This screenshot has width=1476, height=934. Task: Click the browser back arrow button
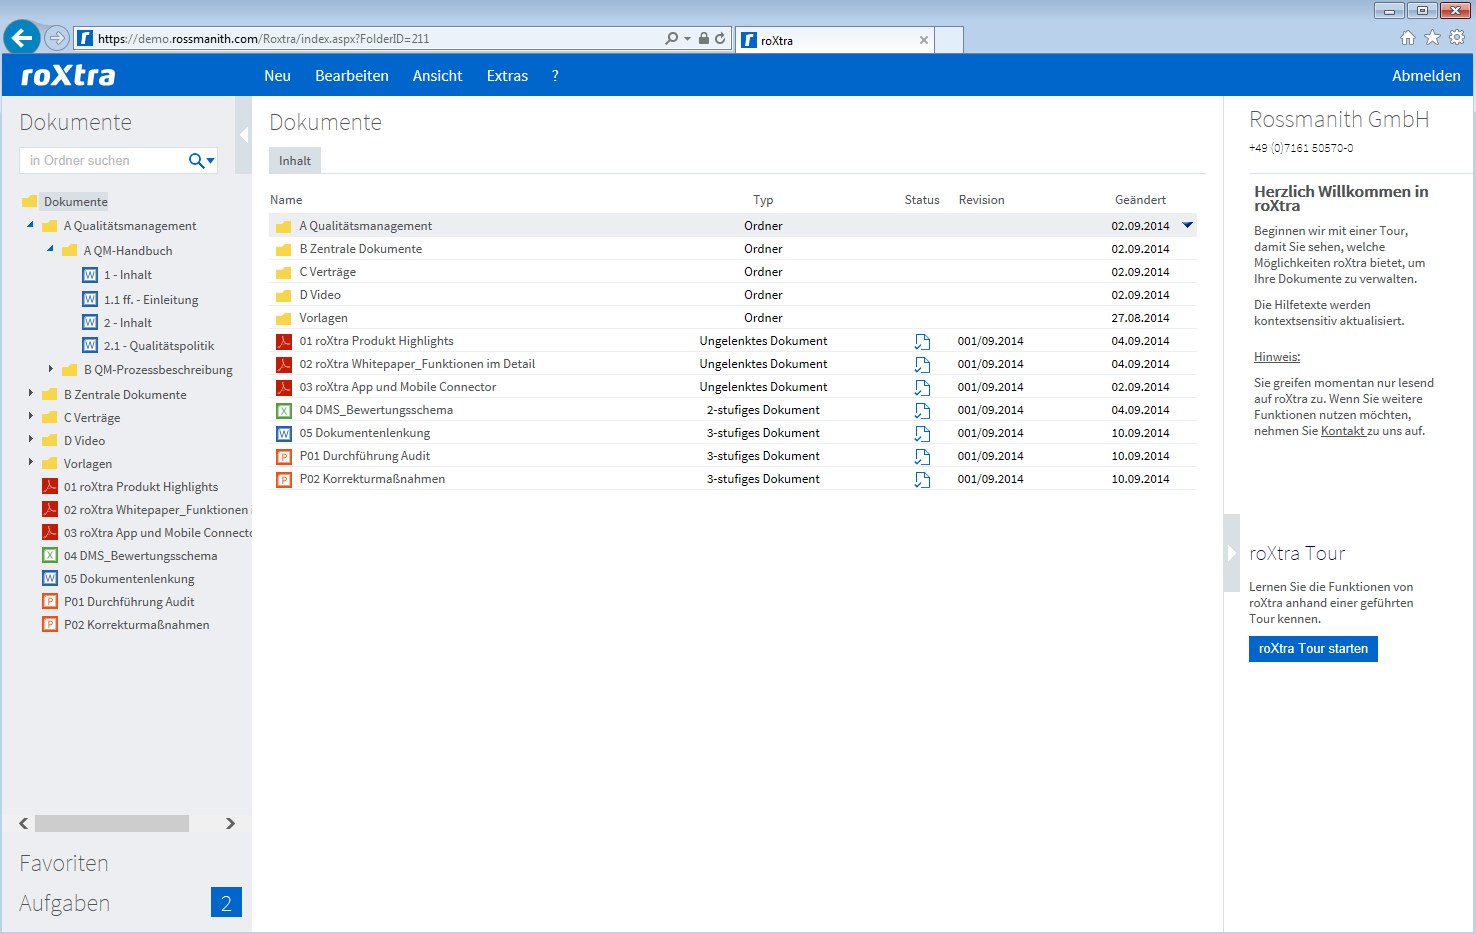tap(22, 38)
